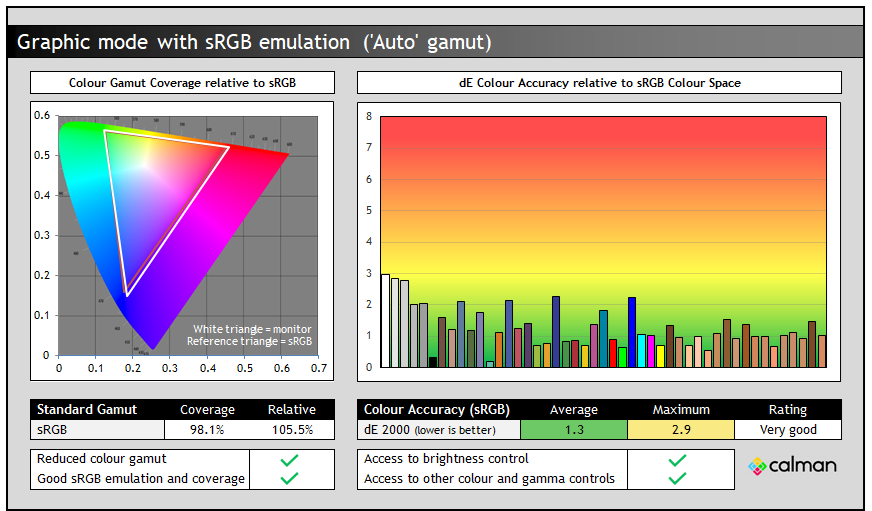Click the White triangle = monitor legend text

click(252, 329)
